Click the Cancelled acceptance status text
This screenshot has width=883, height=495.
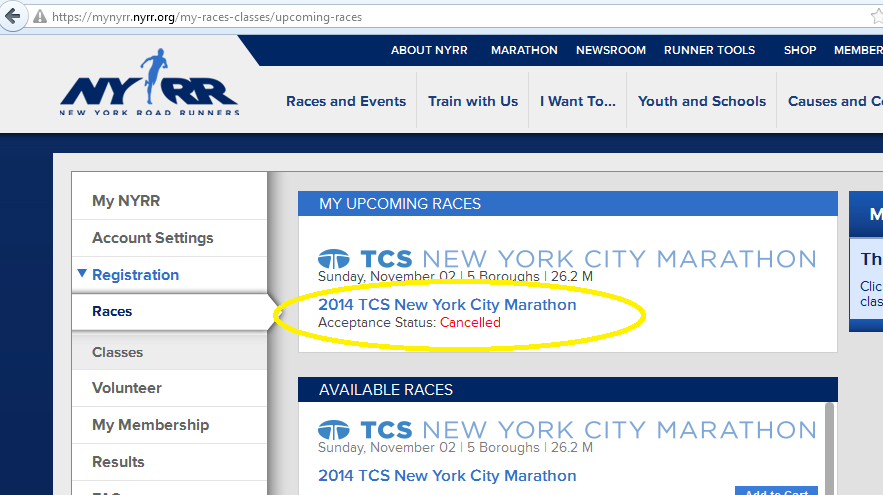(470, 323)
